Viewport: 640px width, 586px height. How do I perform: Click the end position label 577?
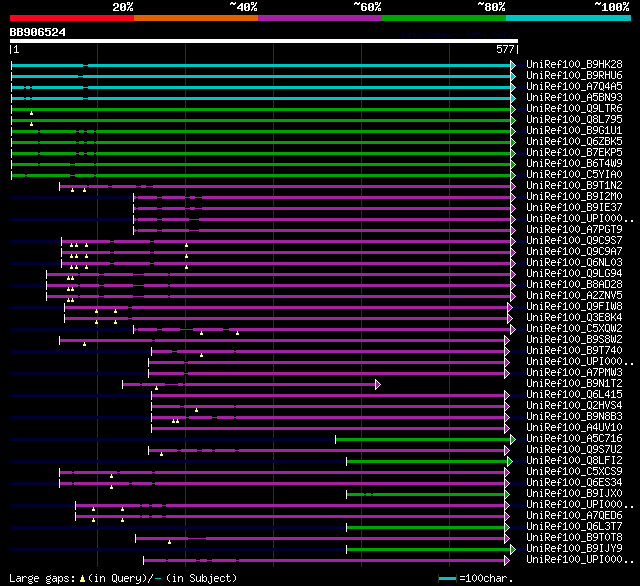pyautogui.click(x=505, y=49)
